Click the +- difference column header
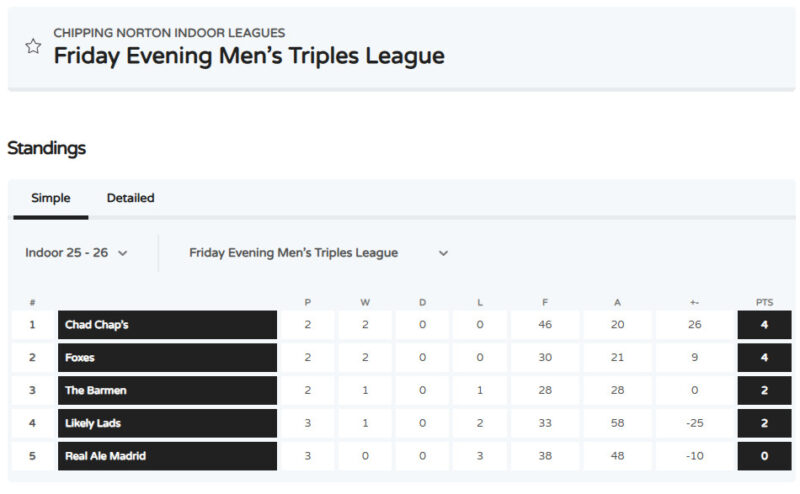This screenshot has height=494, width=800. (x=694, y=302)
